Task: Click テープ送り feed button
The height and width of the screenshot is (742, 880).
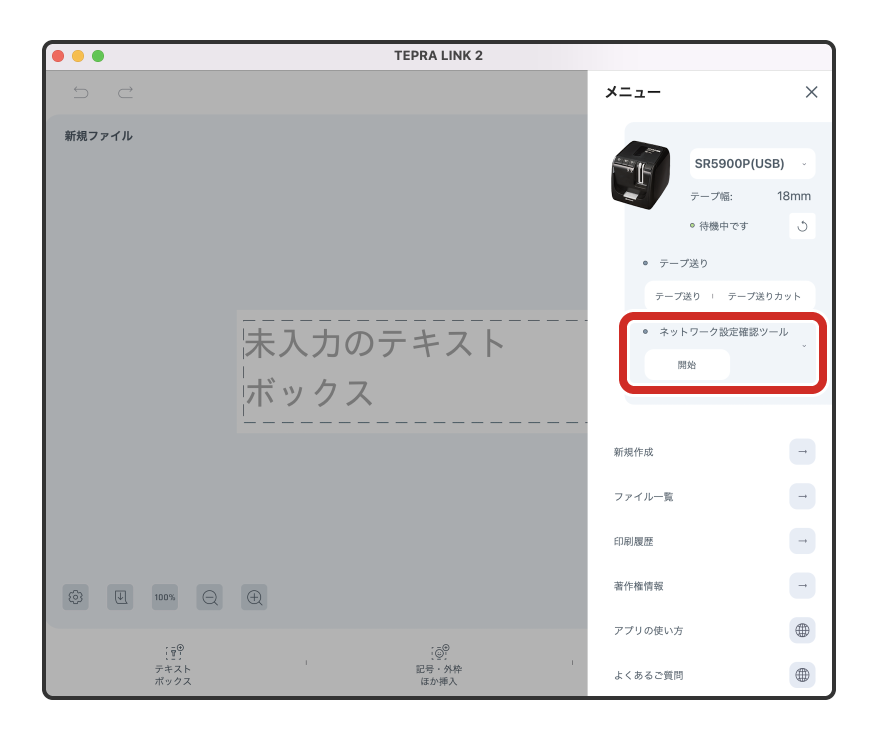Action: [x=678, y=296]
